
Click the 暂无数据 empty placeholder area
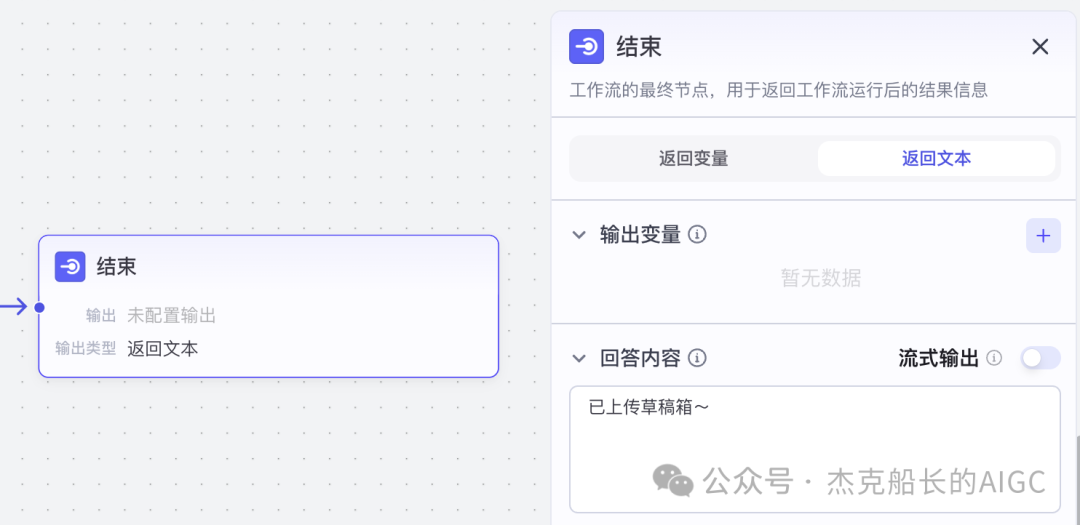pyautogui.click(x=821, y=279)
